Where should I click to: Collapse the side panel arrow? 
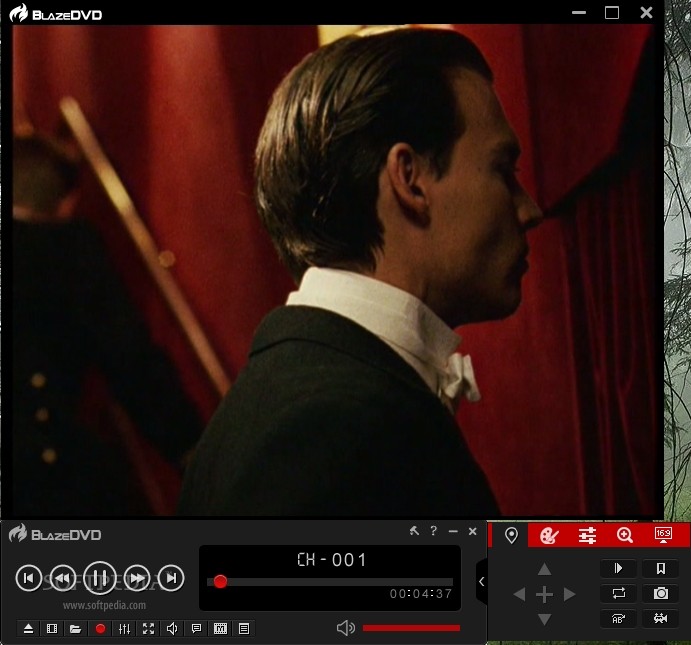click(x=482, y=582)
